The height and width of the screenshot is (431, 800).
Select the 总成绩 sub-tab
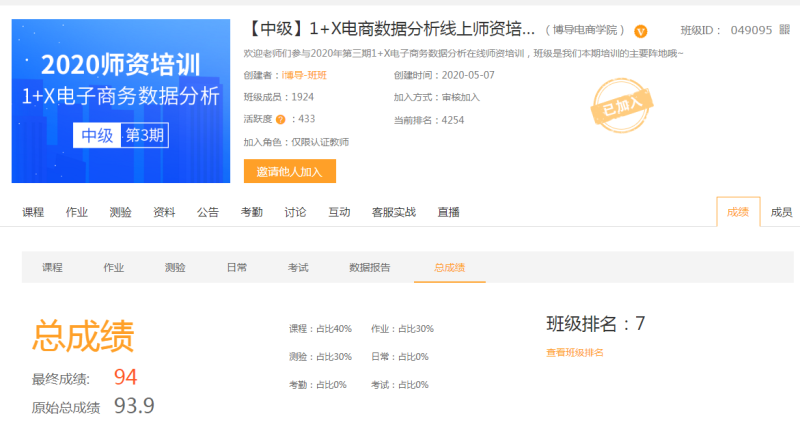coord(449,267)
